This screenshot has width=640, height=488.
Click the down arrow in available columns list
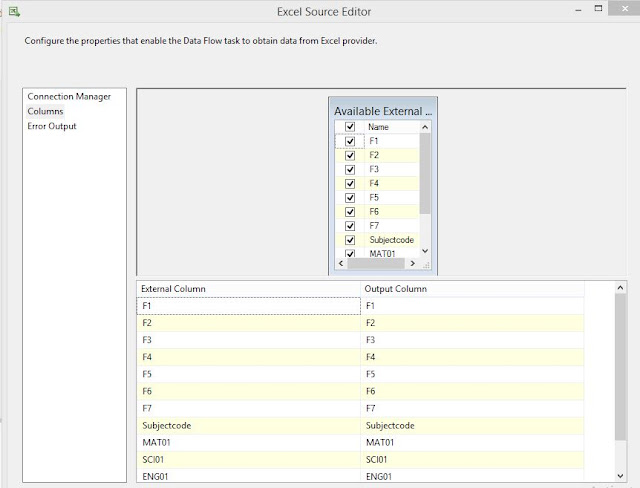tap(425, 251)
